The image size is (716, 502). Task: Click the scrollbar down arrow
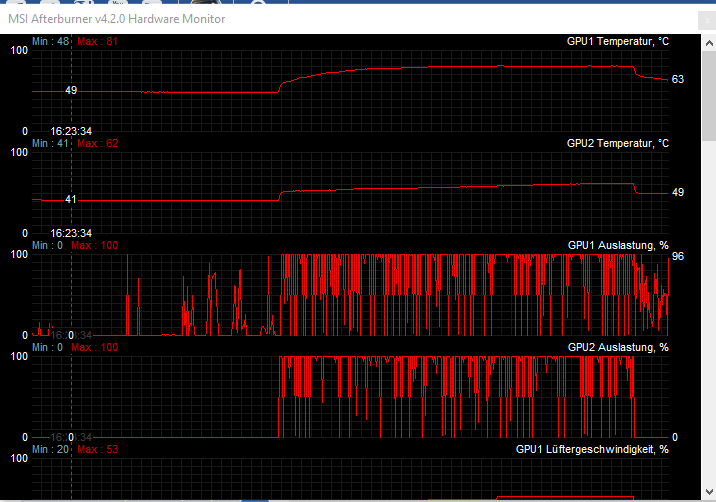click(x=709, y=492)
